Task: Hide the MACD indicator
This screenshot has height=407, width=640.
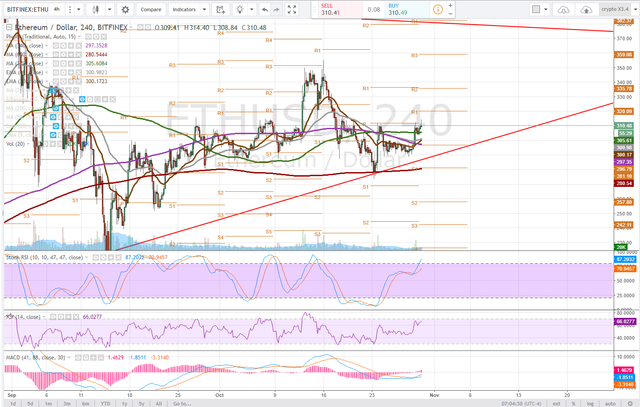Action: pos(78,358)
